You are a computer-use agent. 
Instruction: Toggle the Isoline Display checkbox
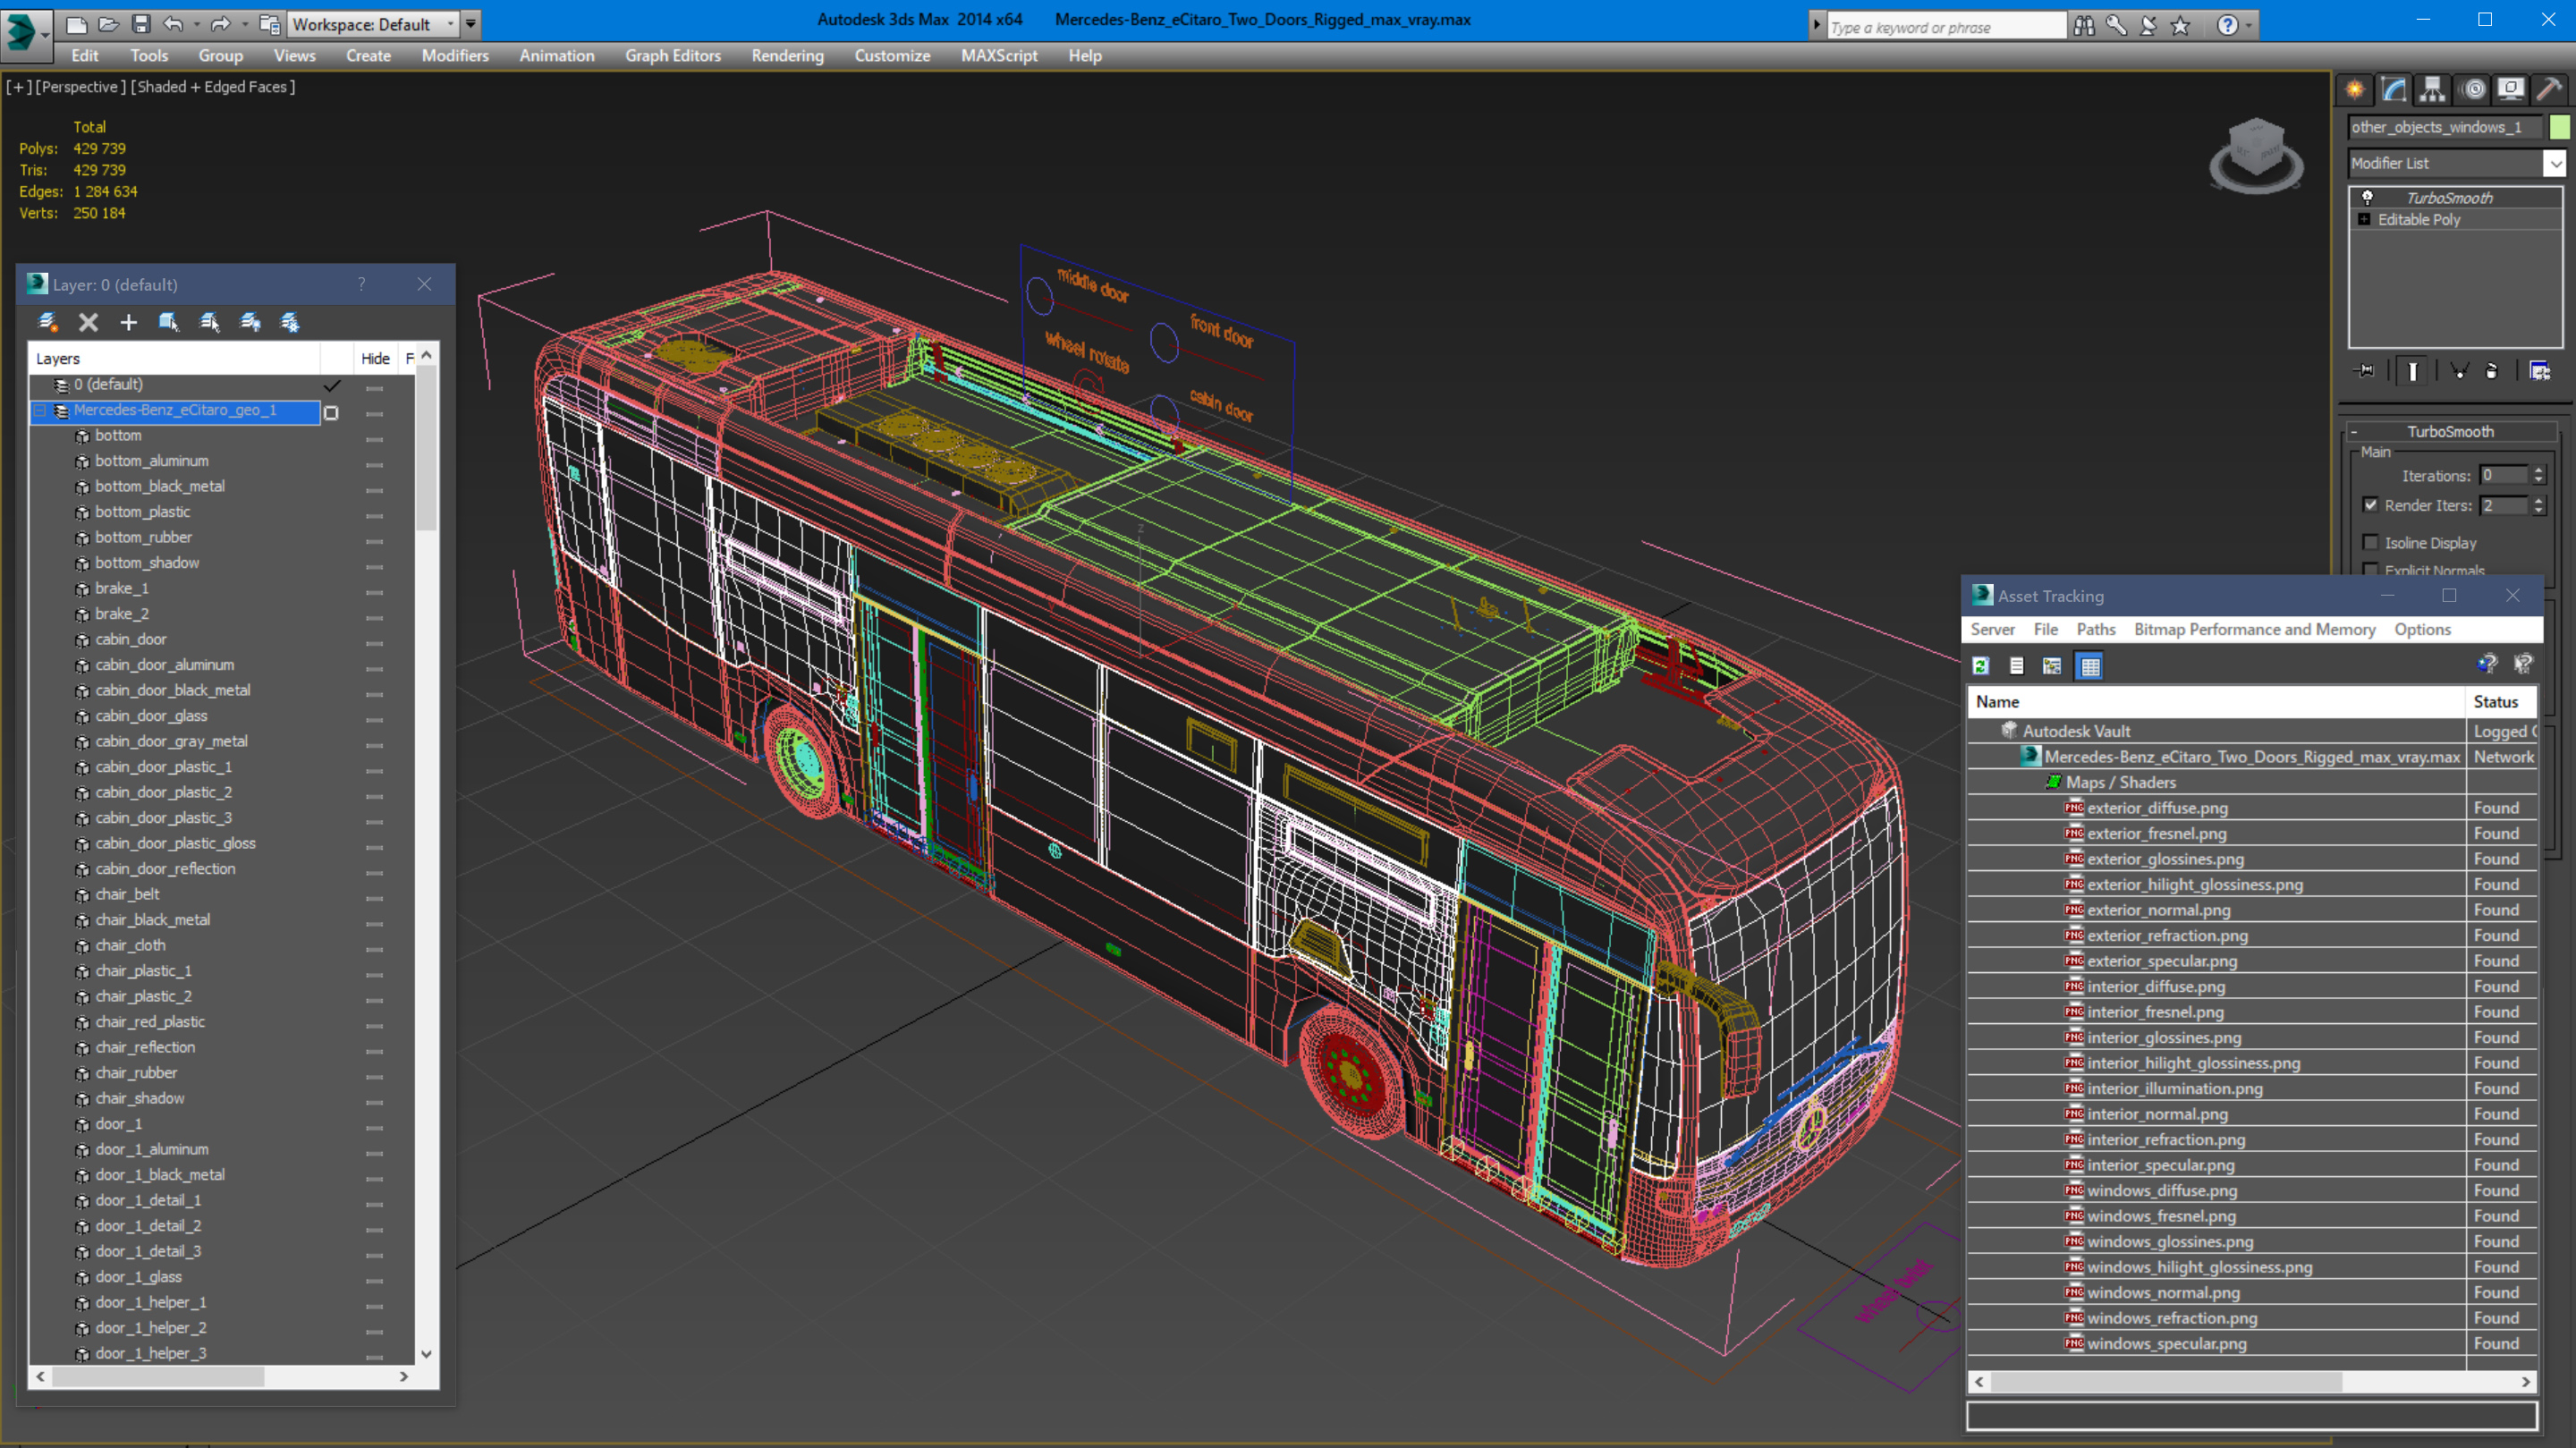(x=2370, y=542)
